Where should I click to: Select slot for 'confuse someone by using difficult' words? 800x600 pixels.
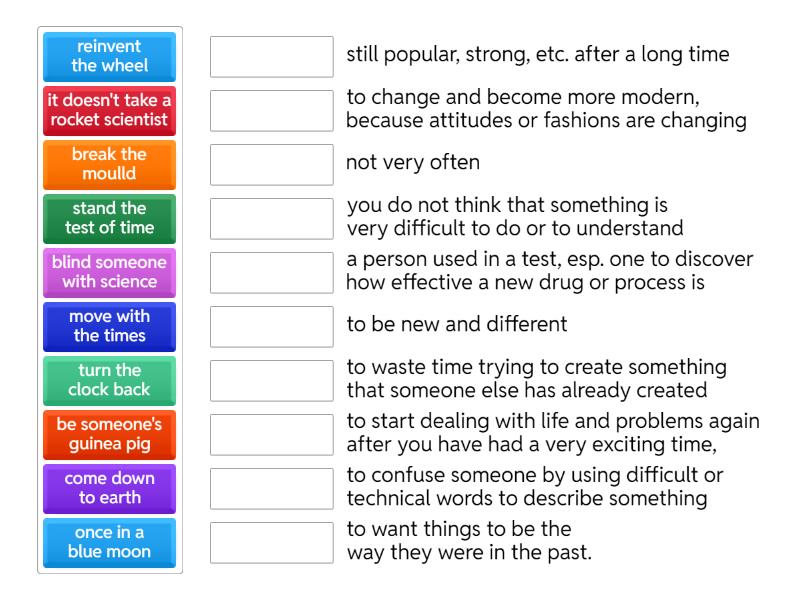pyautogui.click(x=272, y=489)
